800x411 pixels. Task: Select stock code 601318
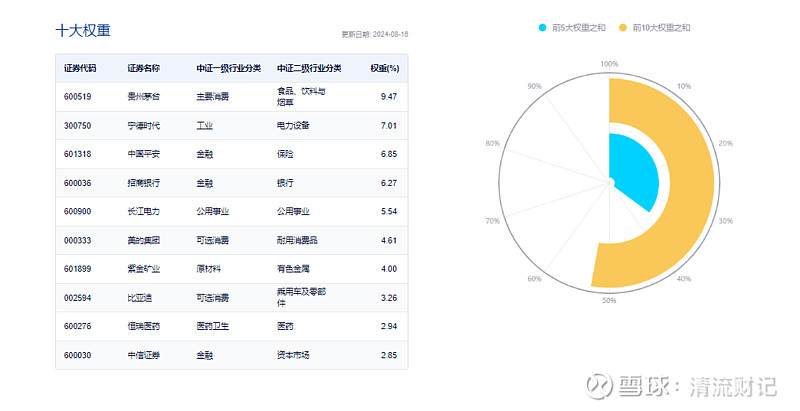(x=78, y=155)
